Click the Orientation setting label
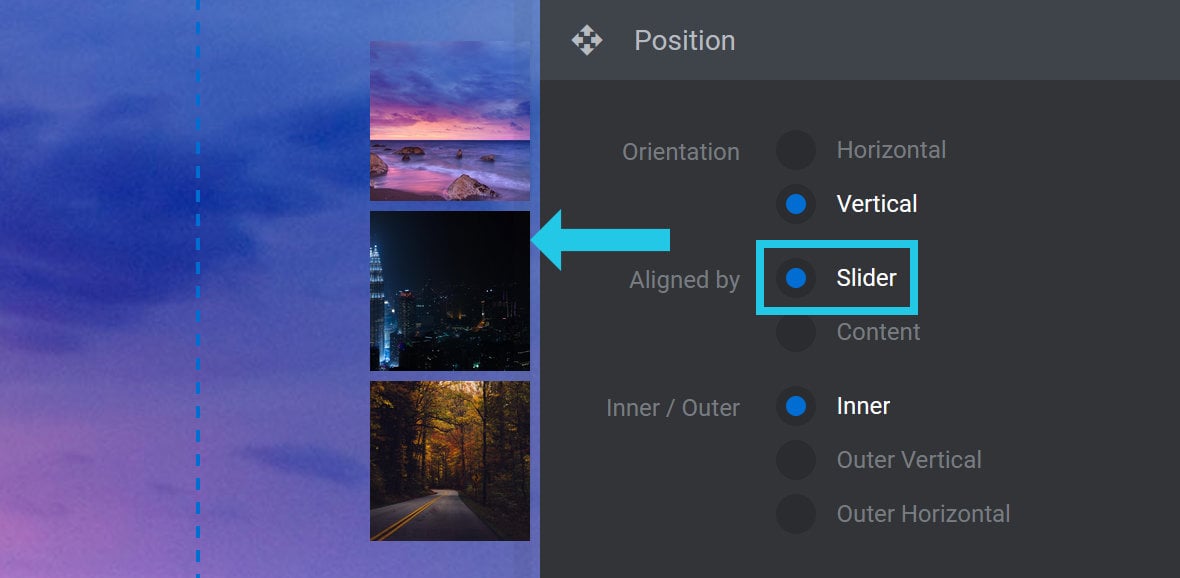The image size is (1180, 578). (680, 151)
